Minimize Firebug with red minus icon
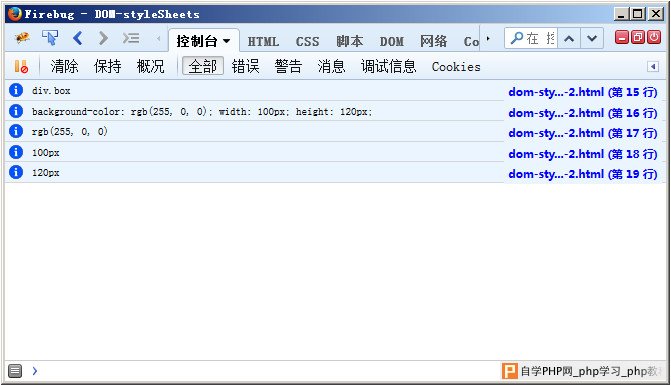 621,37
